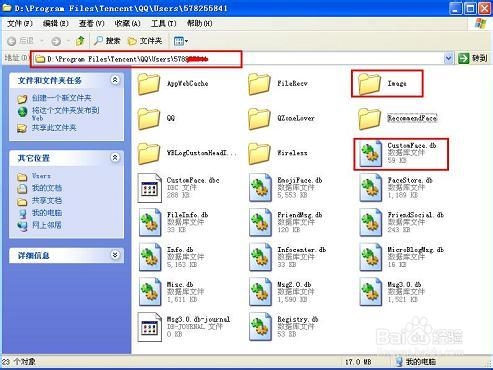This screenshot has height=370, width=493.
Task: Select the MicroBlogMsg.db file icon
Action: pyautogui.click(x=371, y=257)
